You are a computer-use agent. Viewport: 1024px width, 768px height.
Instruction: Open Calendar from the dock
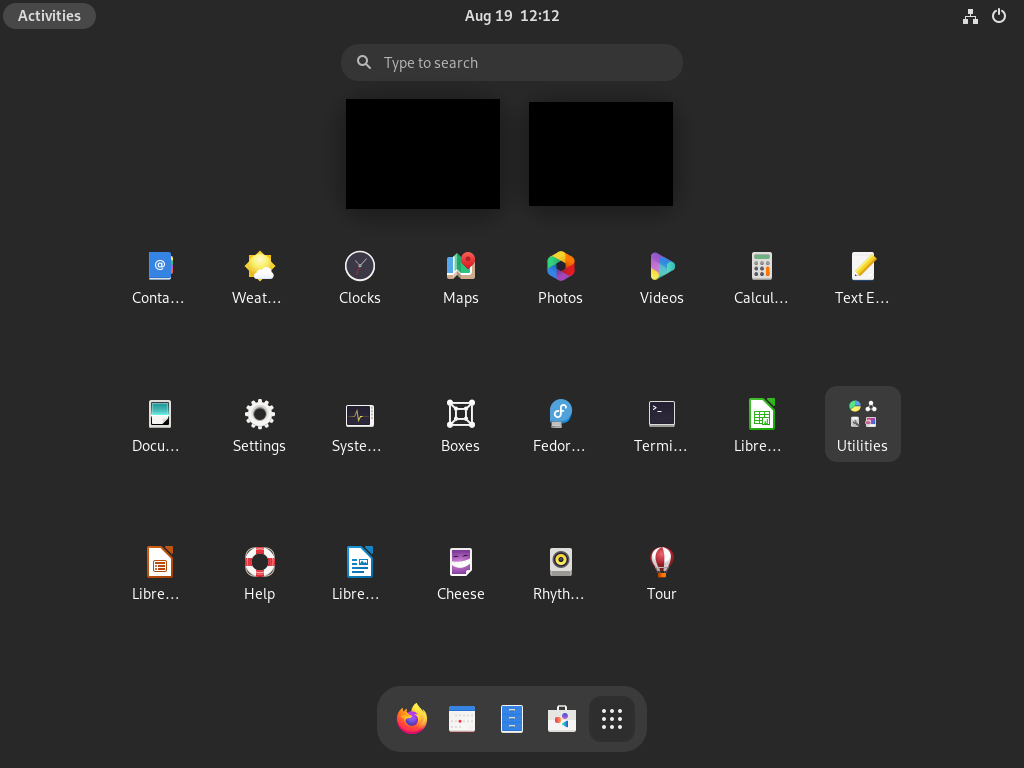click(x=462, y=719)
